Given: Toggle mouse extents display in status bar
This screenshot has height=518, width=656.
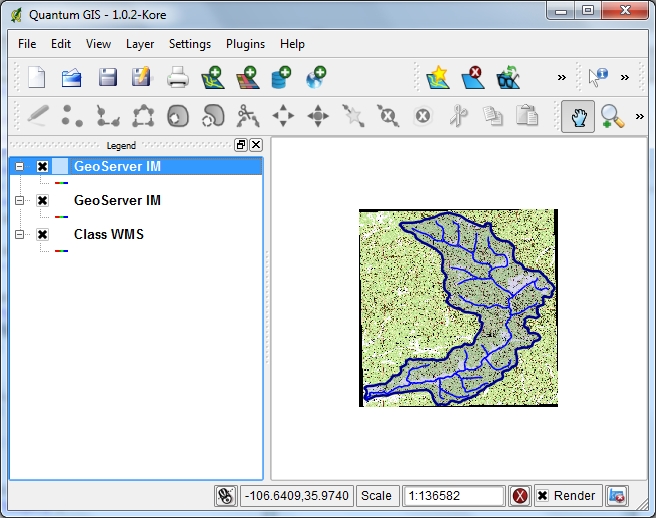Looking at the screenshot, I should tap(226, 496).
